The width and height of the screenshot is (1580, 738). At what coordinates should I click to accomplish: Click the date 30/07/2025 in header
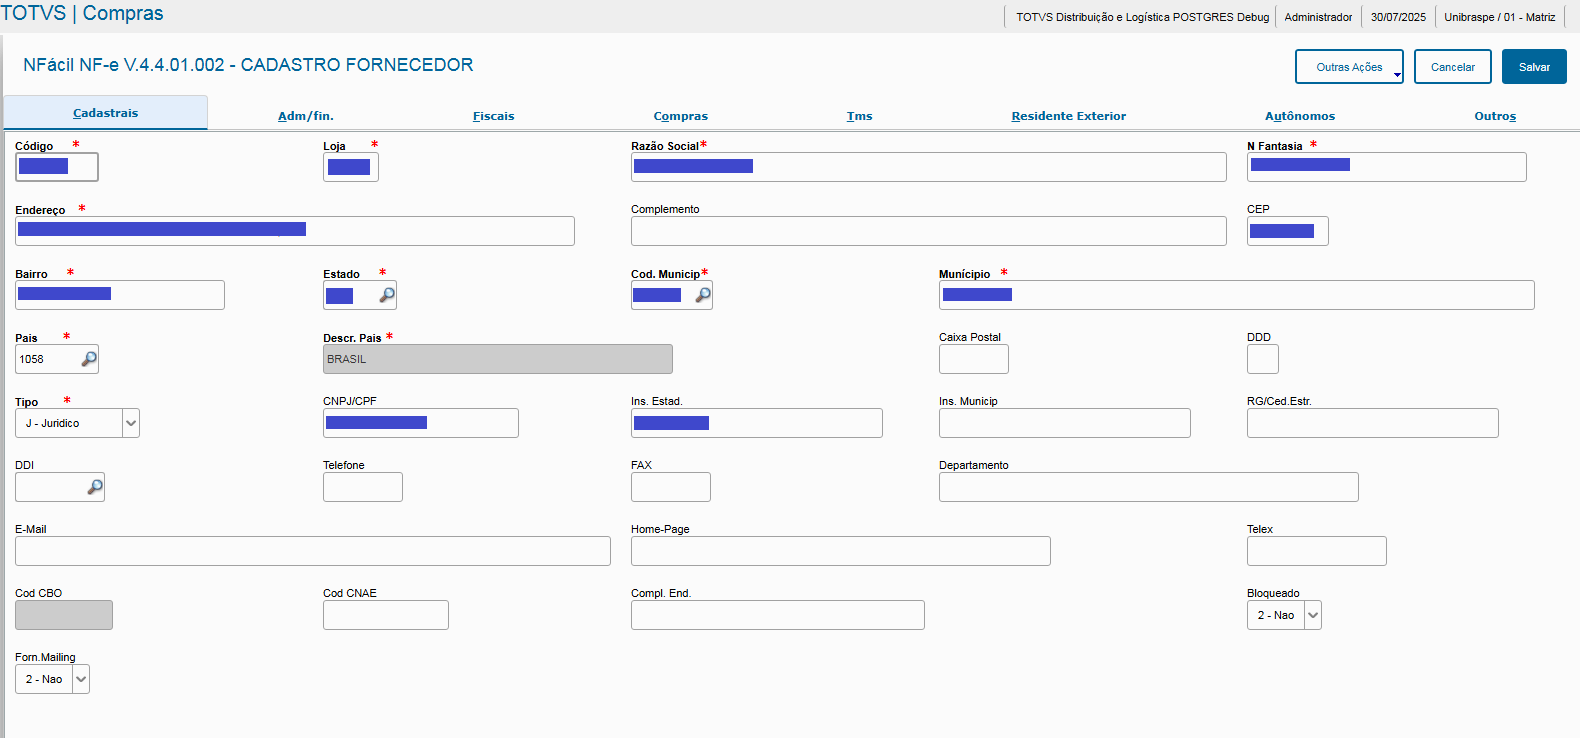[1398, 17]
